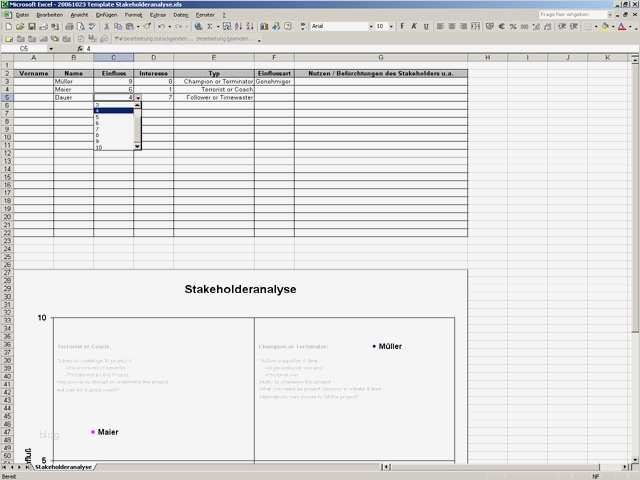Viewport: 640px width, 480px height.
Task: Click the Undo arrow icon
Action: [161, 27]
